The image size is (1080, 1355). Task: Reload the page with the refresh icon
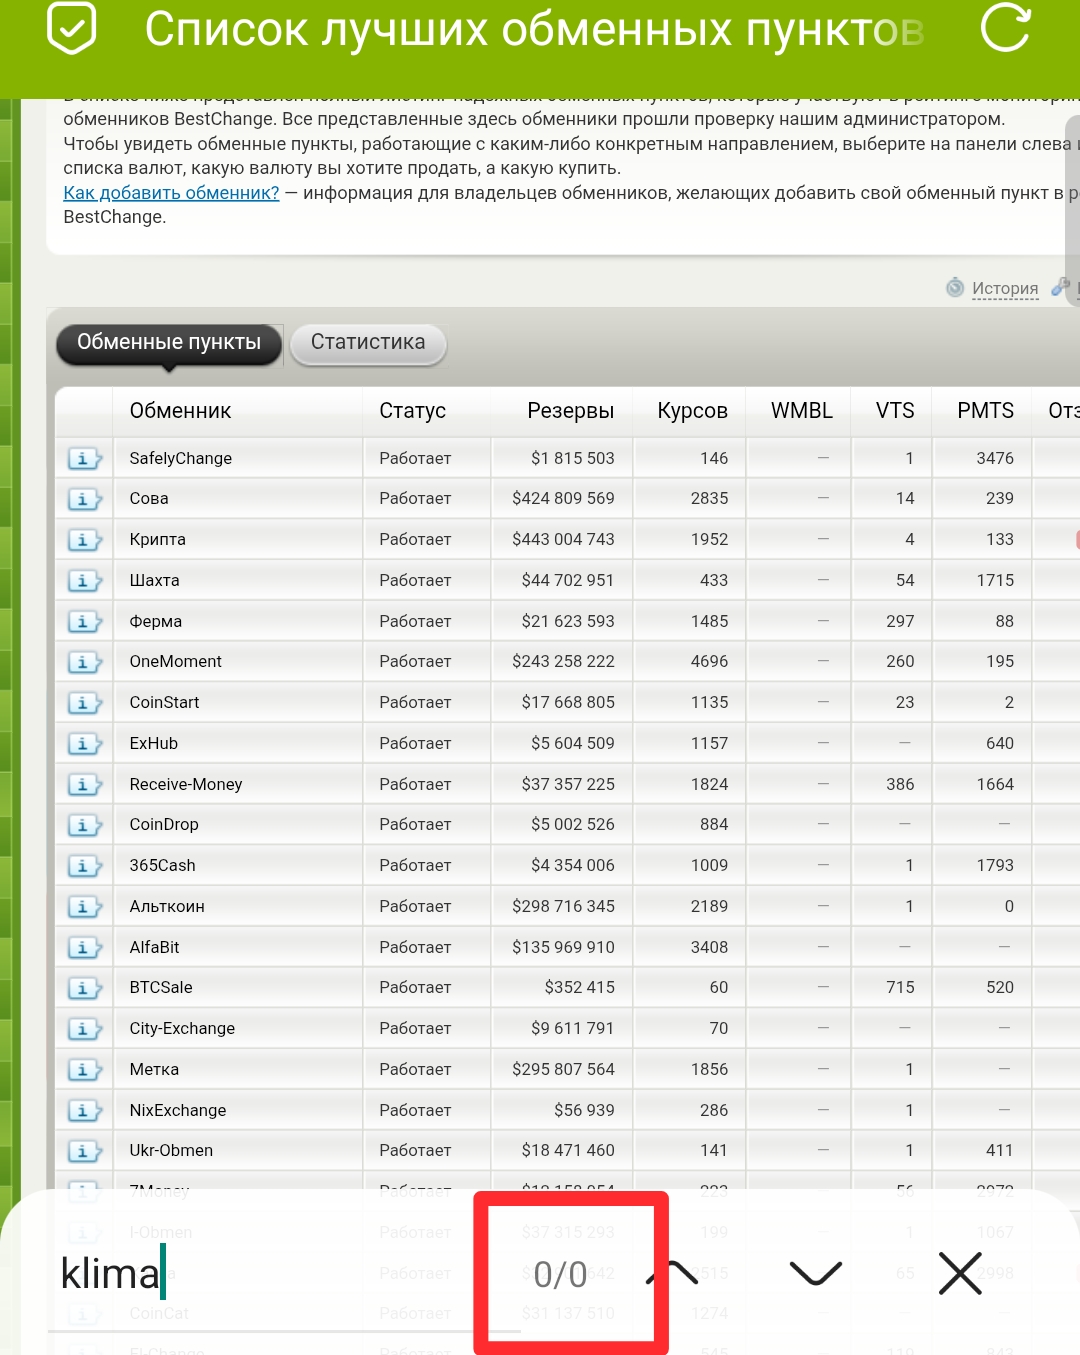click(x=1005, y=28)
